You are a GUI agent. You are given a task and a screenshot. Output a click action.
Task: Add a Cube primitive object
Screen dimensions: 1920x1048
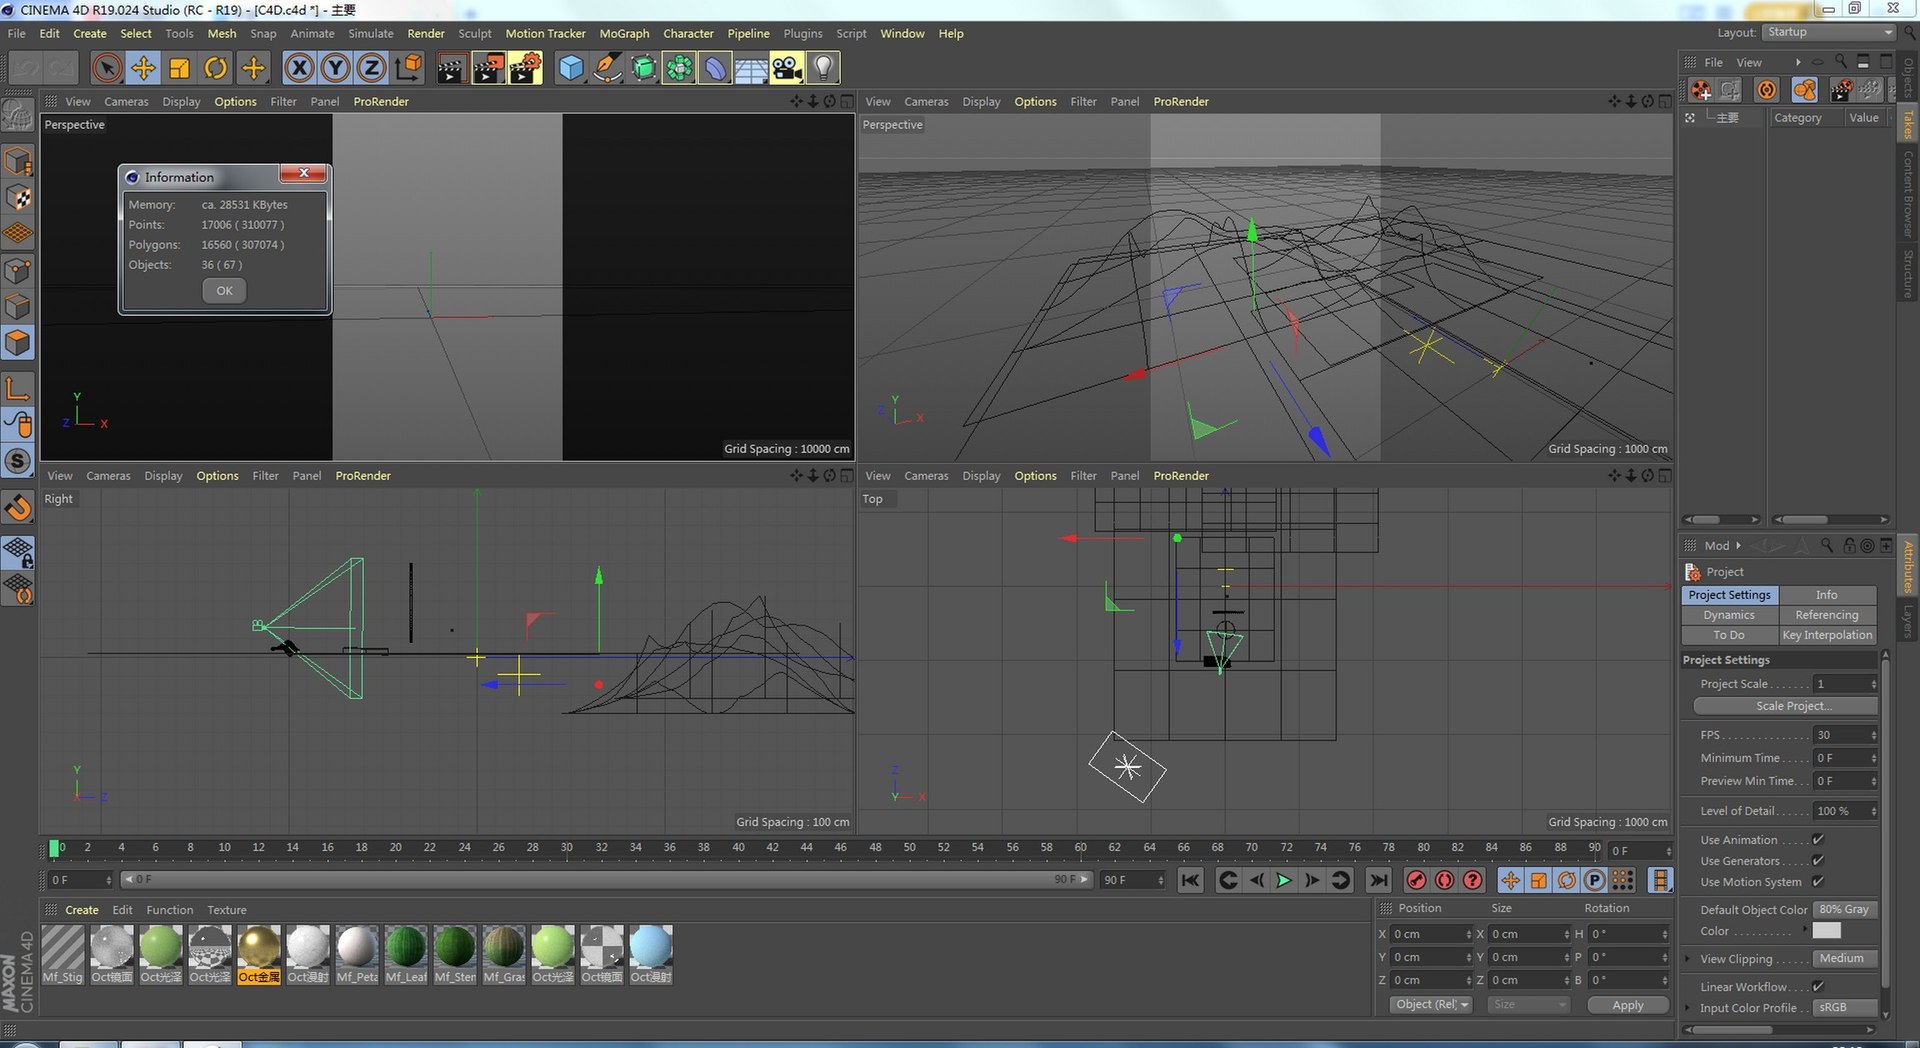[x=570, y=68]
